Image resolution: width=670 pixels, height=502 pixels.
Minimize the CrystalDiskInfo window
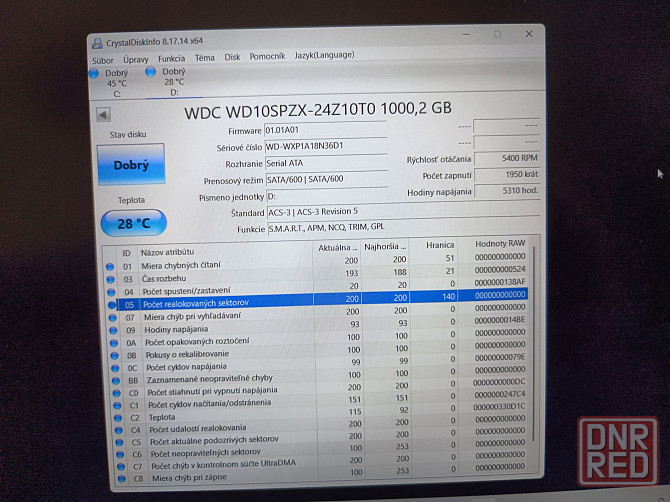[466, 35]
